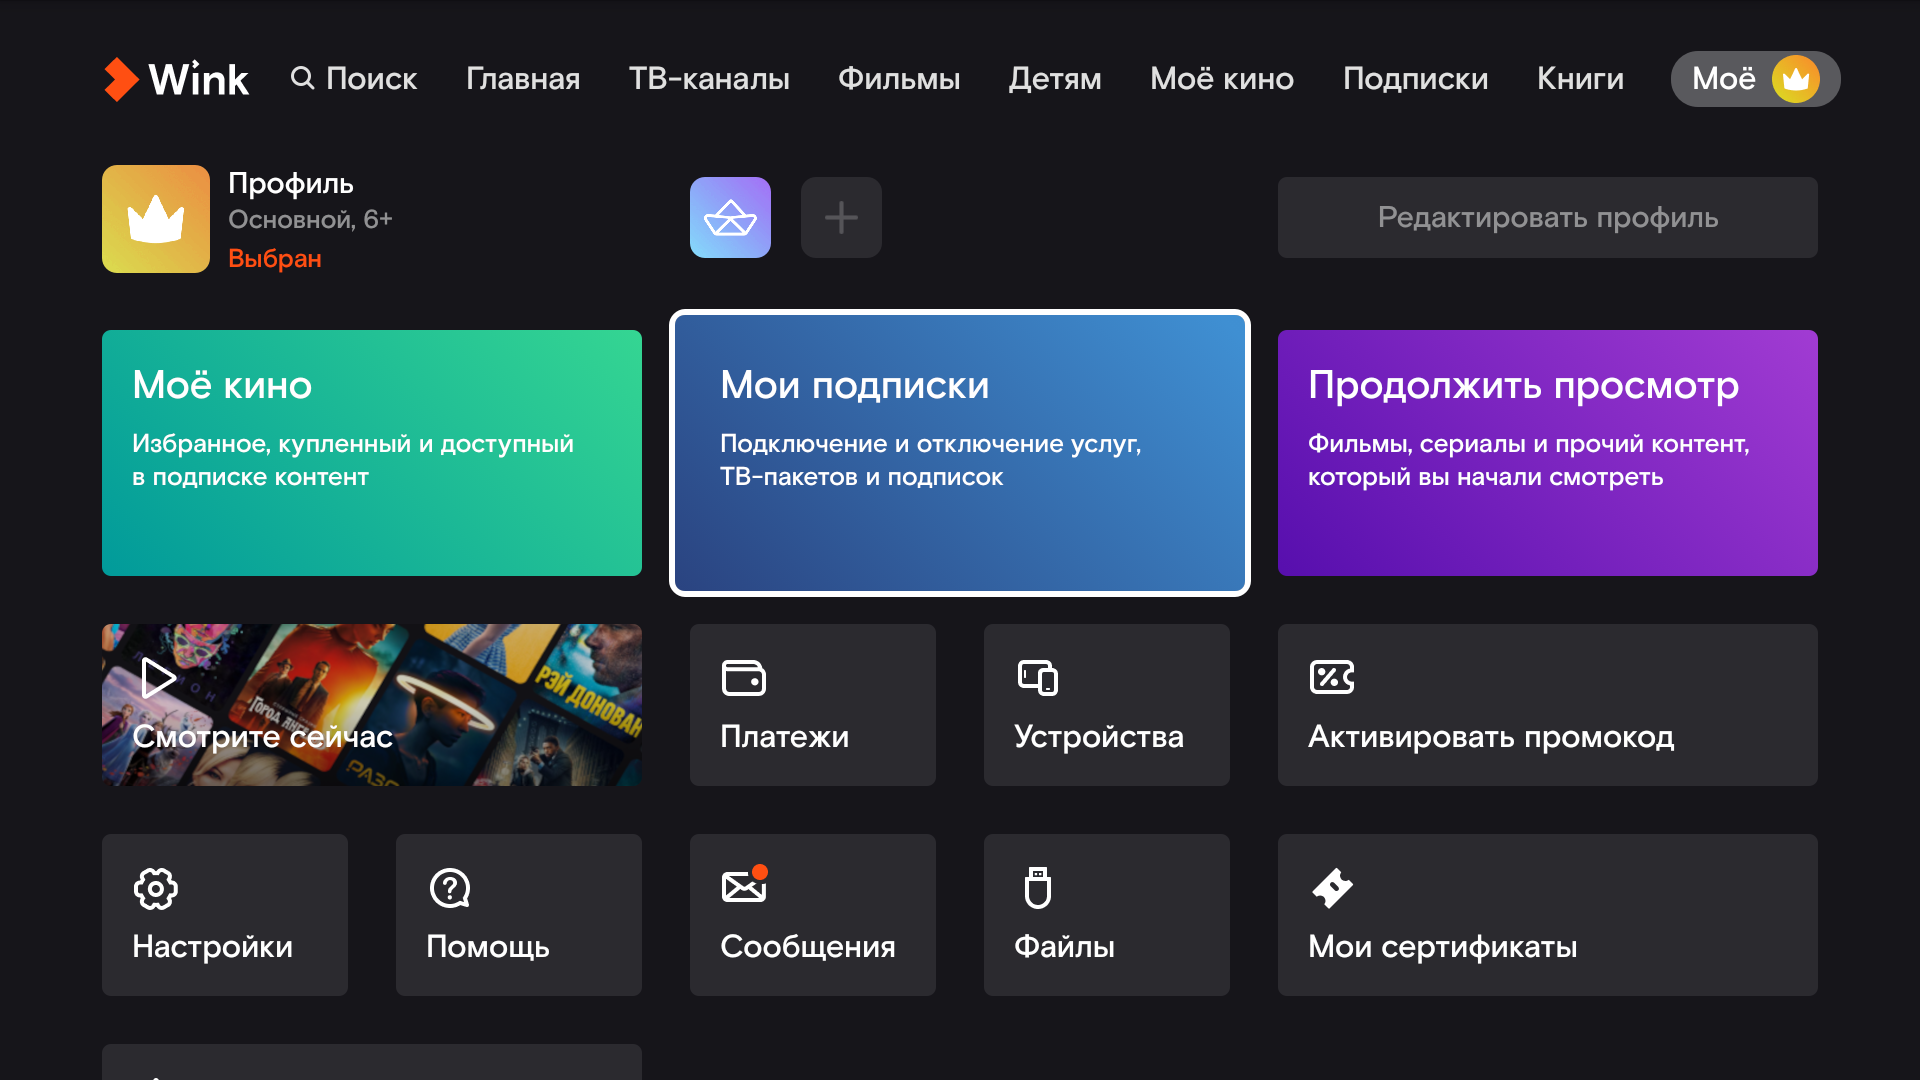Click the envelope Сообщения icon

click(x=745, y=885)
